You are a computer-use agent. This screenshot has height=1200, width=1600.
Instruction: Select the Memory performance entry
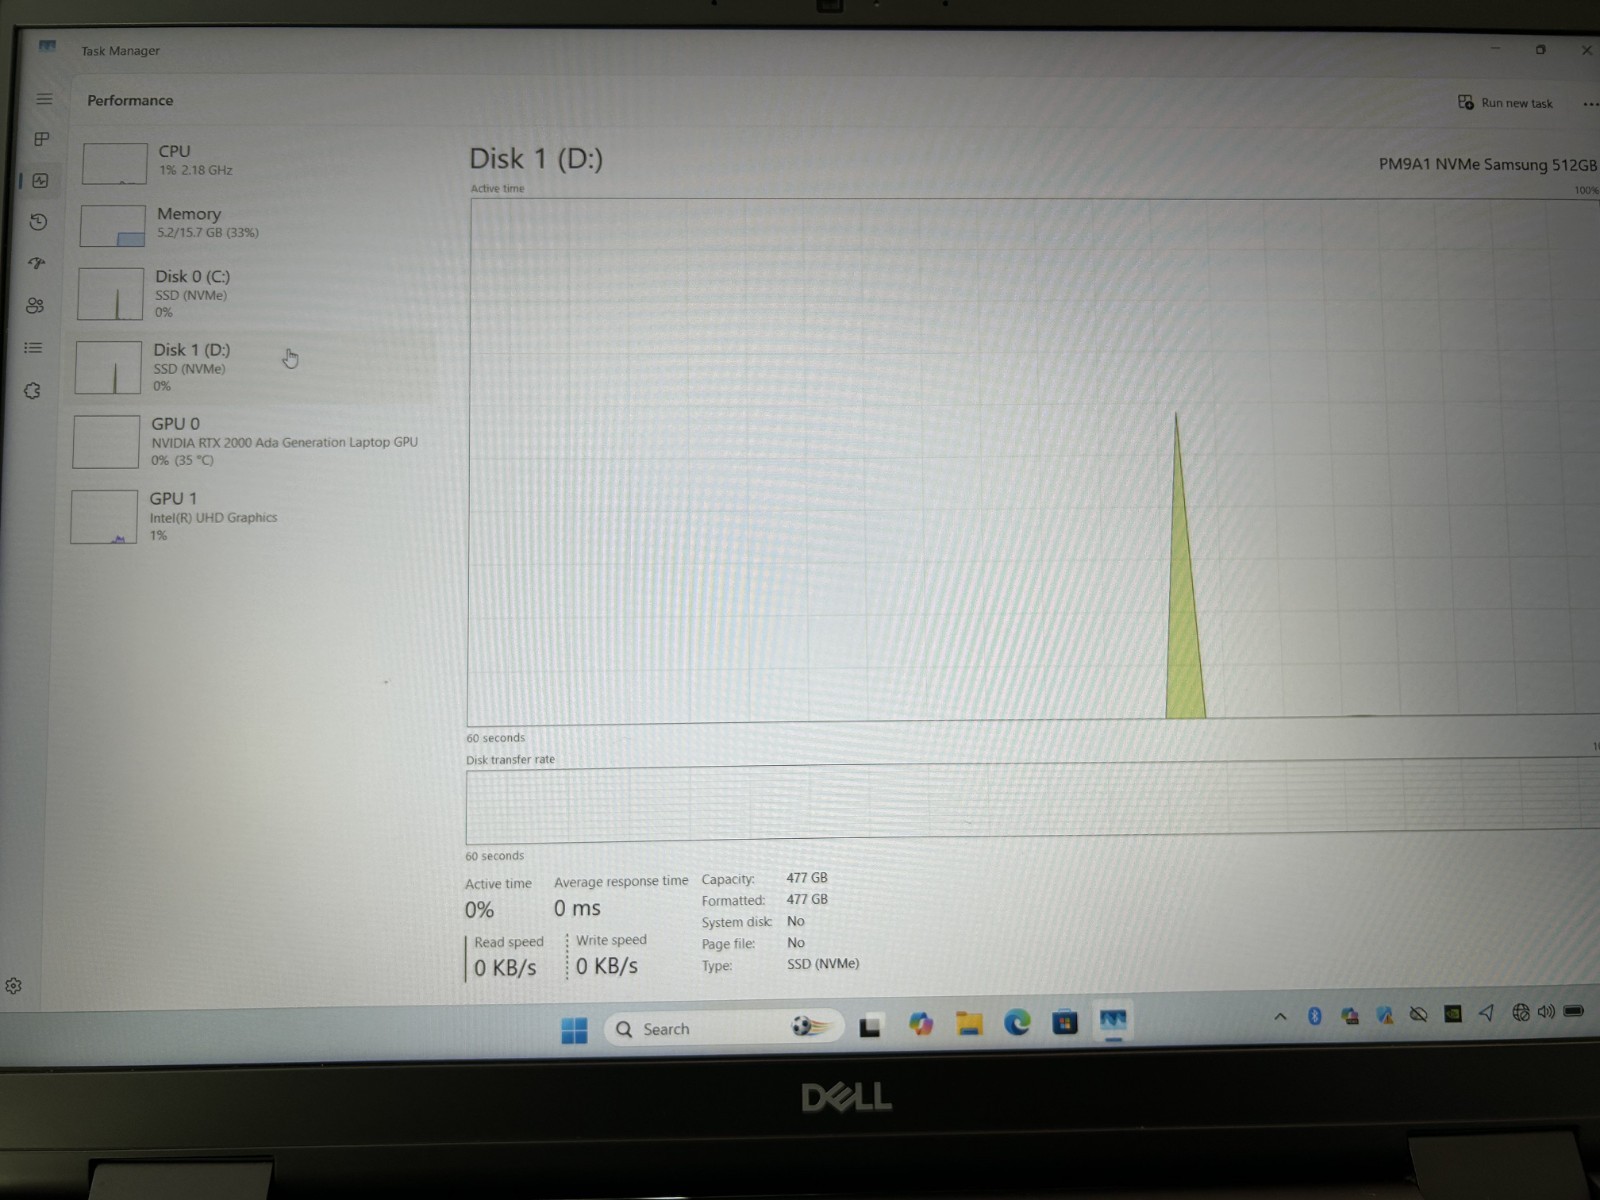coord(256,224)
